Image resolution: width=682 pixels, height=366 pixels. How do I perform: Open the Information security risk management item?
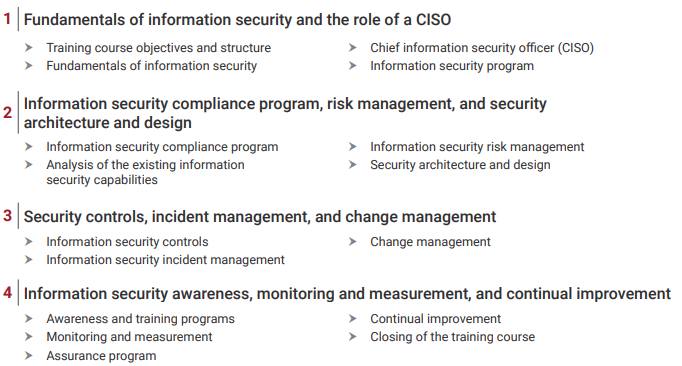click(477, 147)
